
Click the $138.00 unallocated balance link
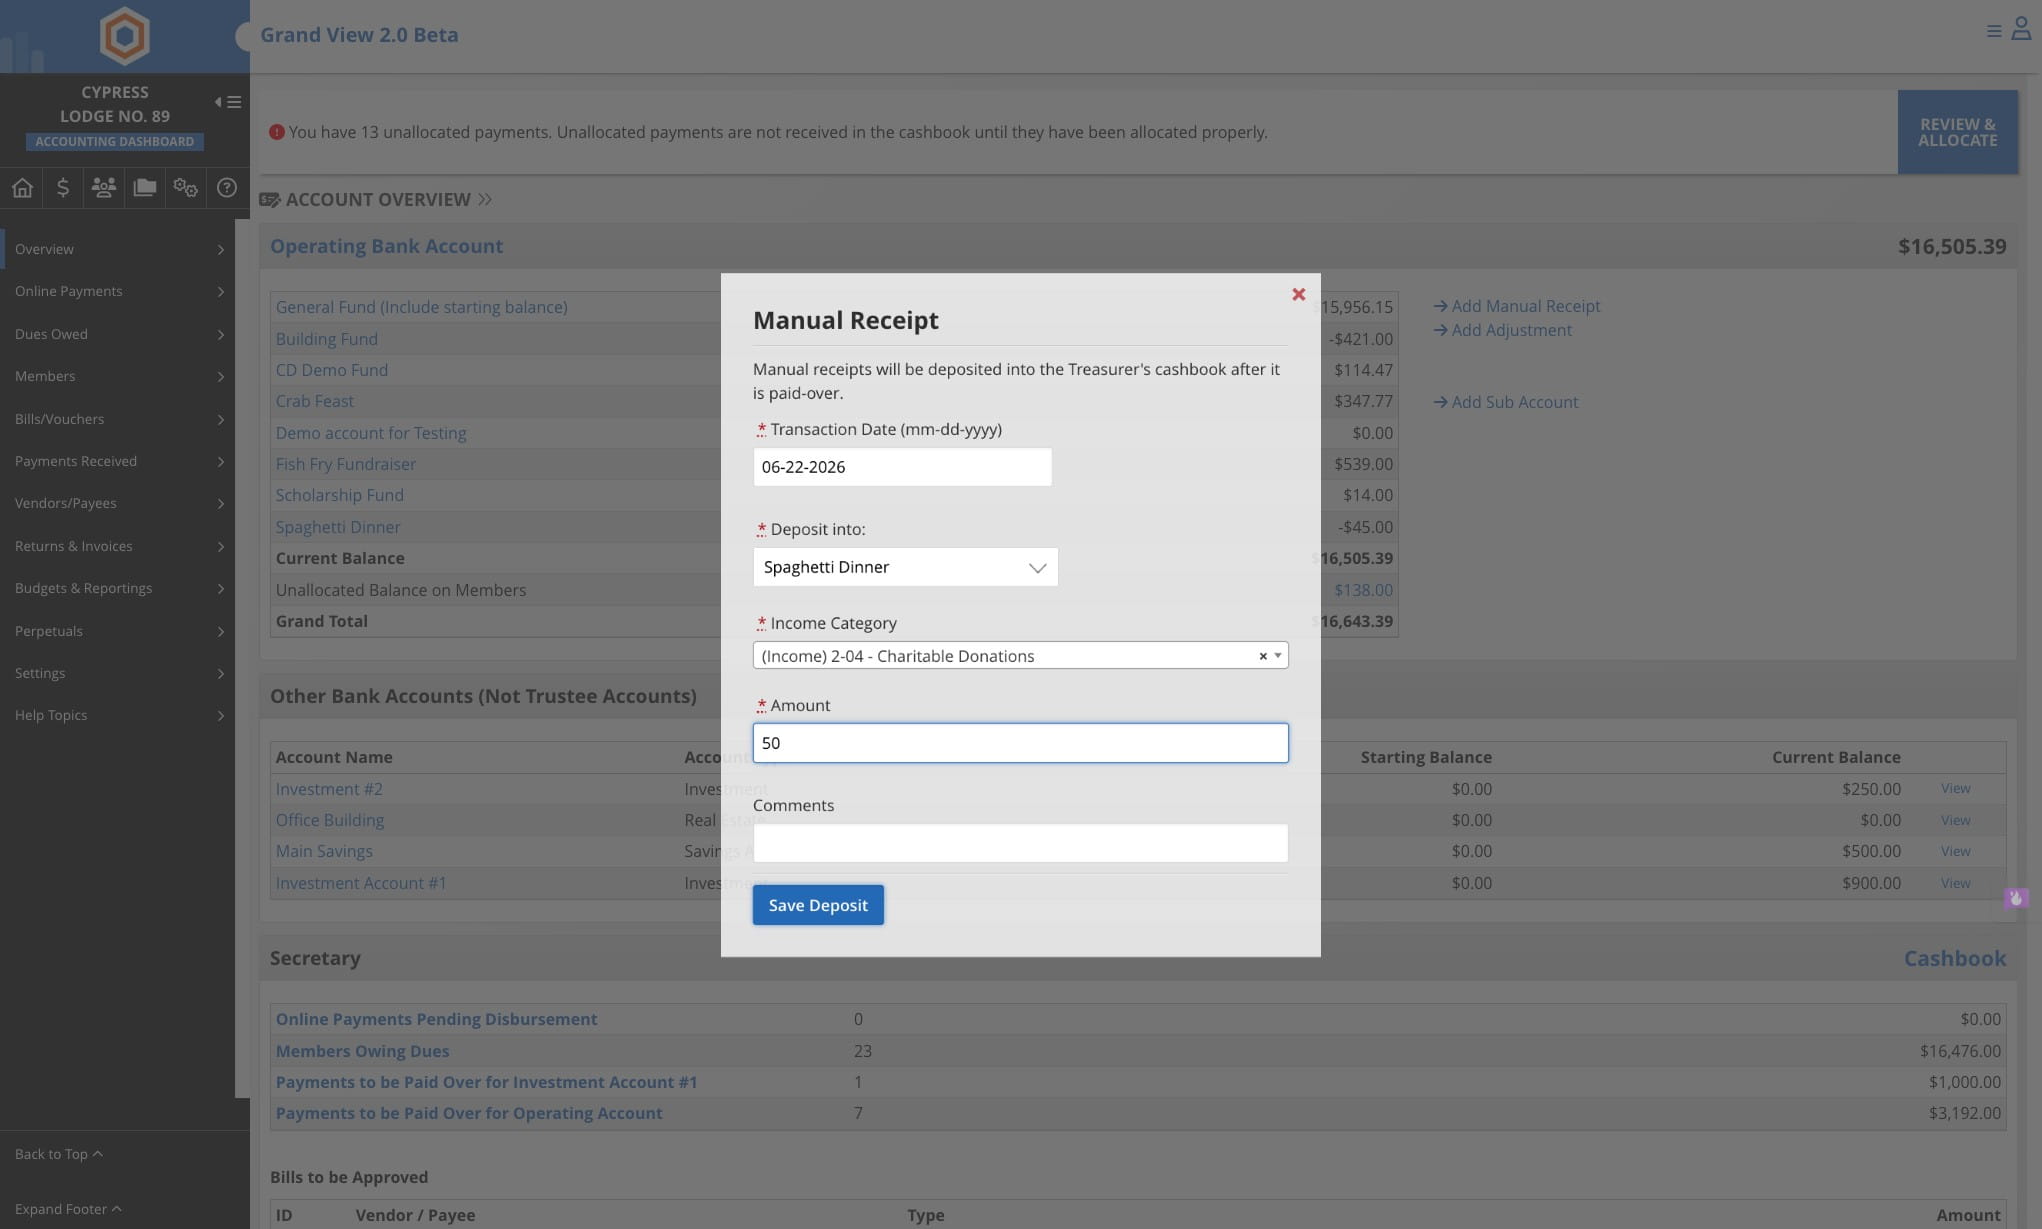pos(1363,590)
